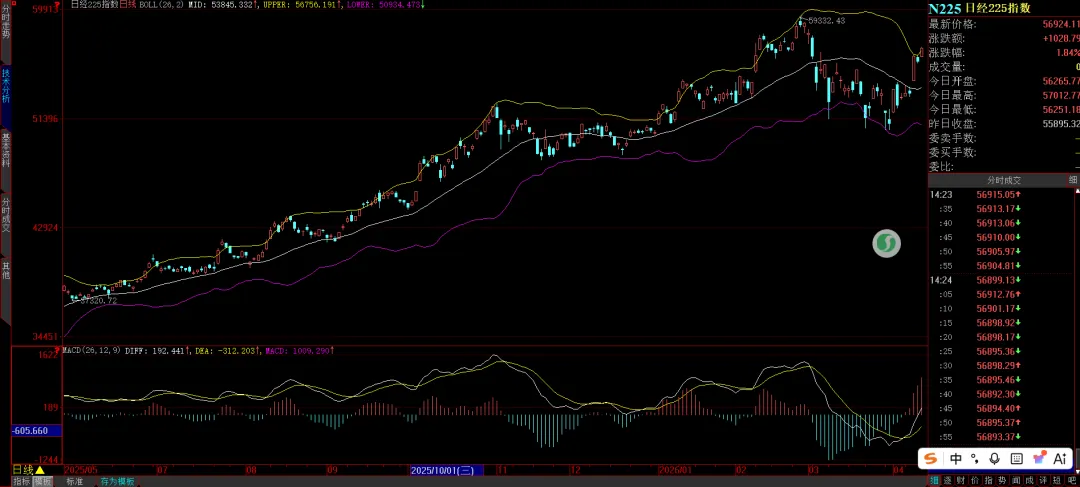This screenshot has height=487, width=1080.
Task: Select the 指 tab at bottom right
Action: tap(990, 480)
